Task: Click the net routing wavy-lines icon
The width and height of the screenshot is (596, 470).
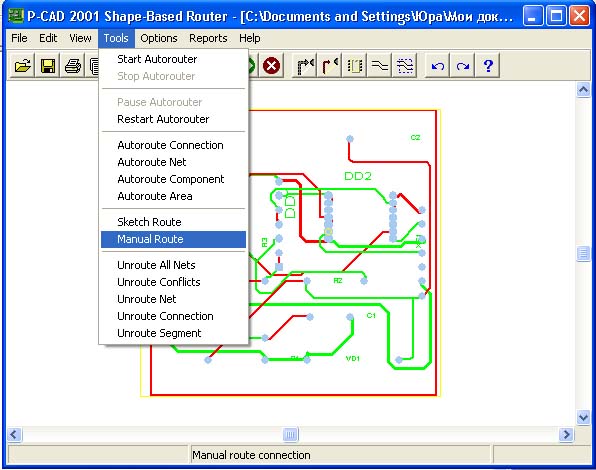Action: (379, 66)
